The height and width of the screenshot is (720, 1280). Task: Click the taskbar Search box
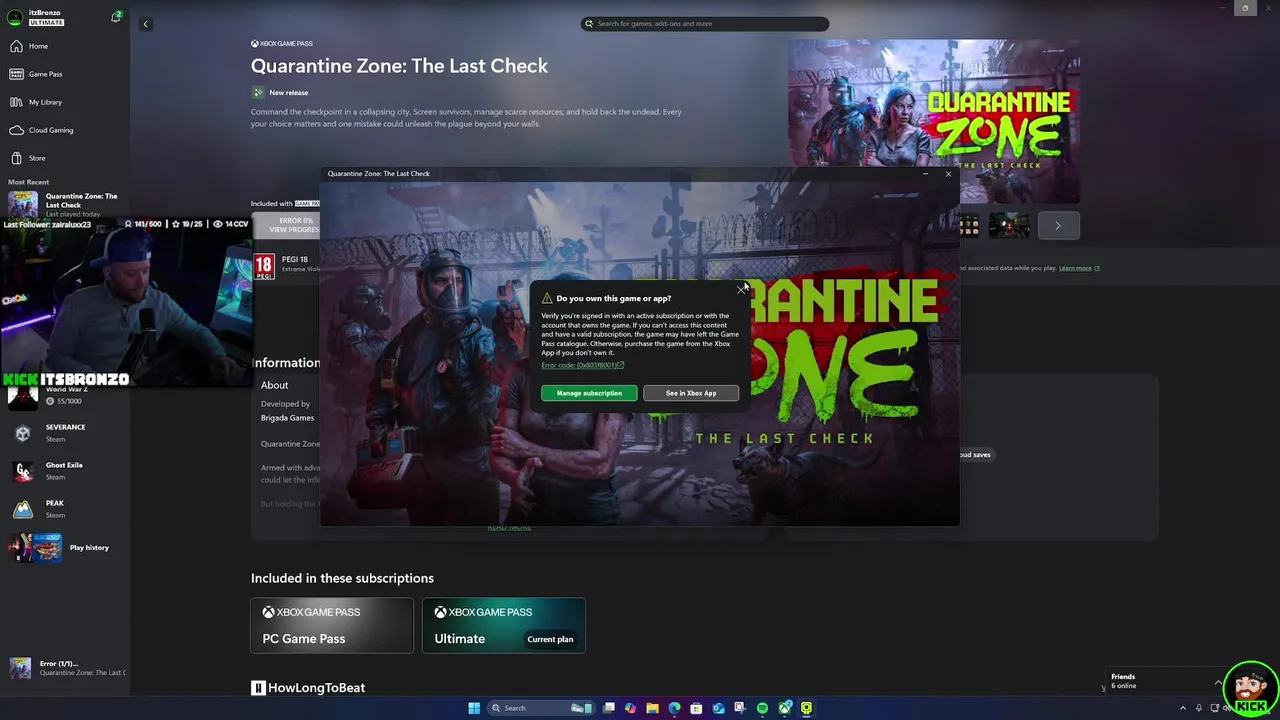click(x=540, y=708)
